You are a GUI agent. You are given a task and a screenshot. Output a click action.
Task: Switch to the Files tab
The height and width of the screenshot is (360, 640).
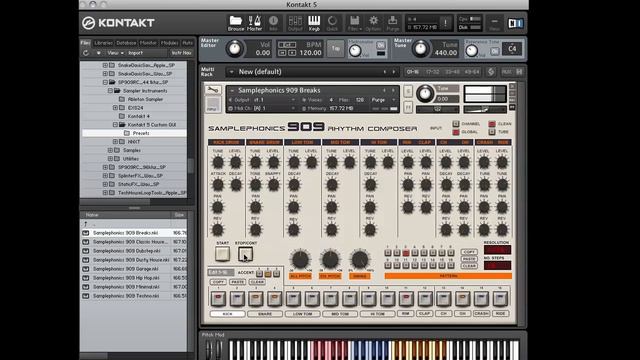click(85, 42)
